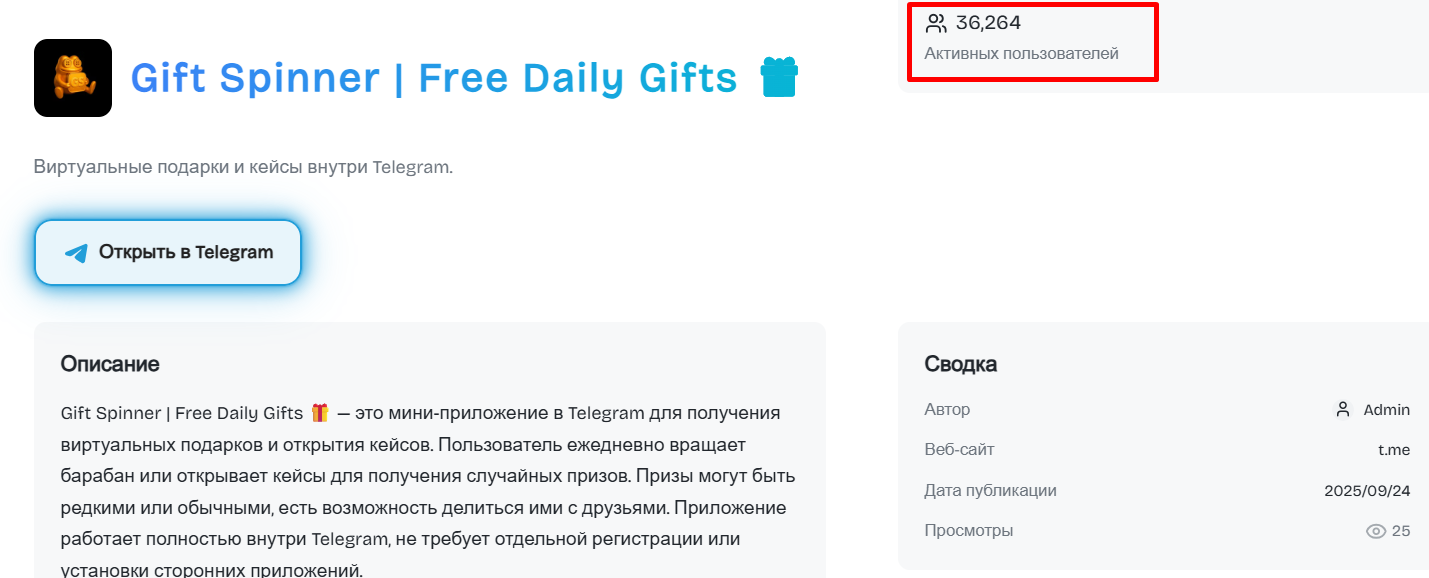
Task: Click the person icon beside Admin
Action: tap(1343, 409)
